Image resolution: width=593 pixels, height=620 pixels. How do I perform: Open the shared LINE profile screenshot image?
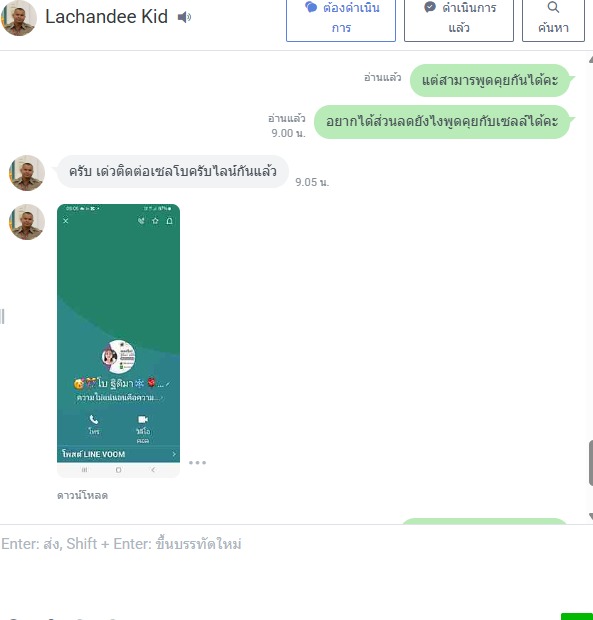118,340
